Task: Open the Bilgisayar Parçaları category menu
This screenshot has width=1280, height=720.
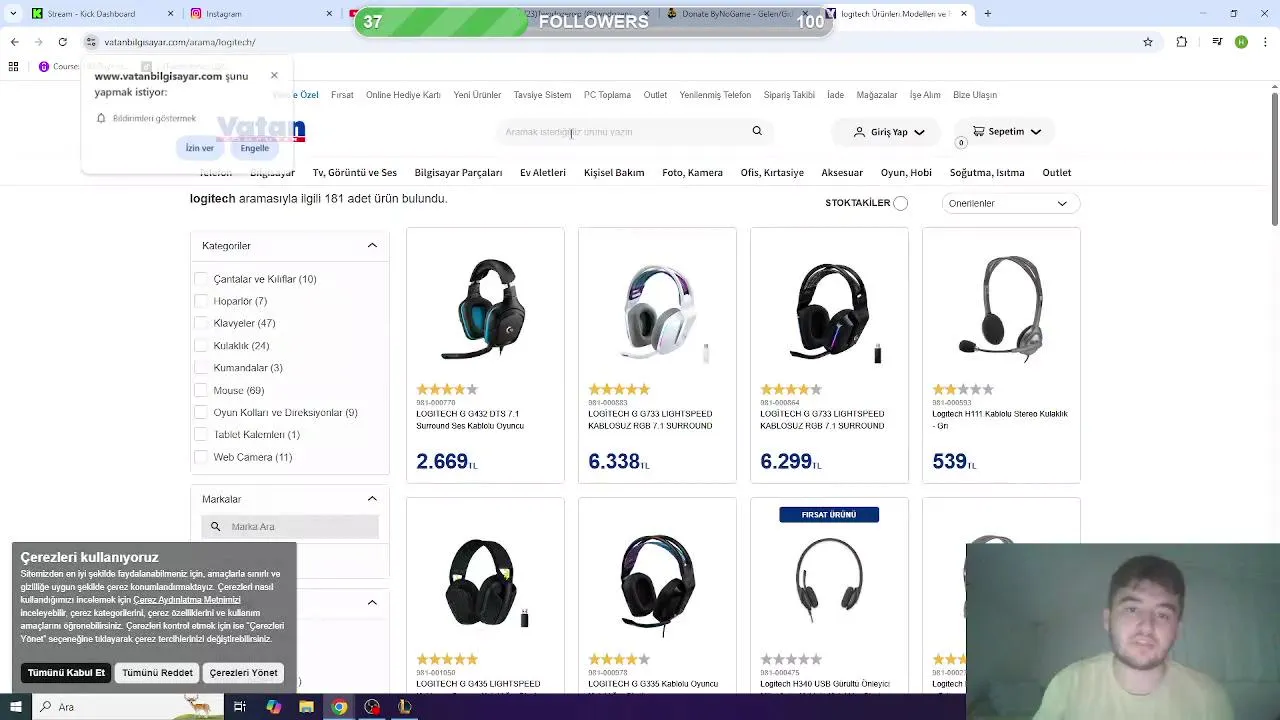Action: (x=458, y=172)
